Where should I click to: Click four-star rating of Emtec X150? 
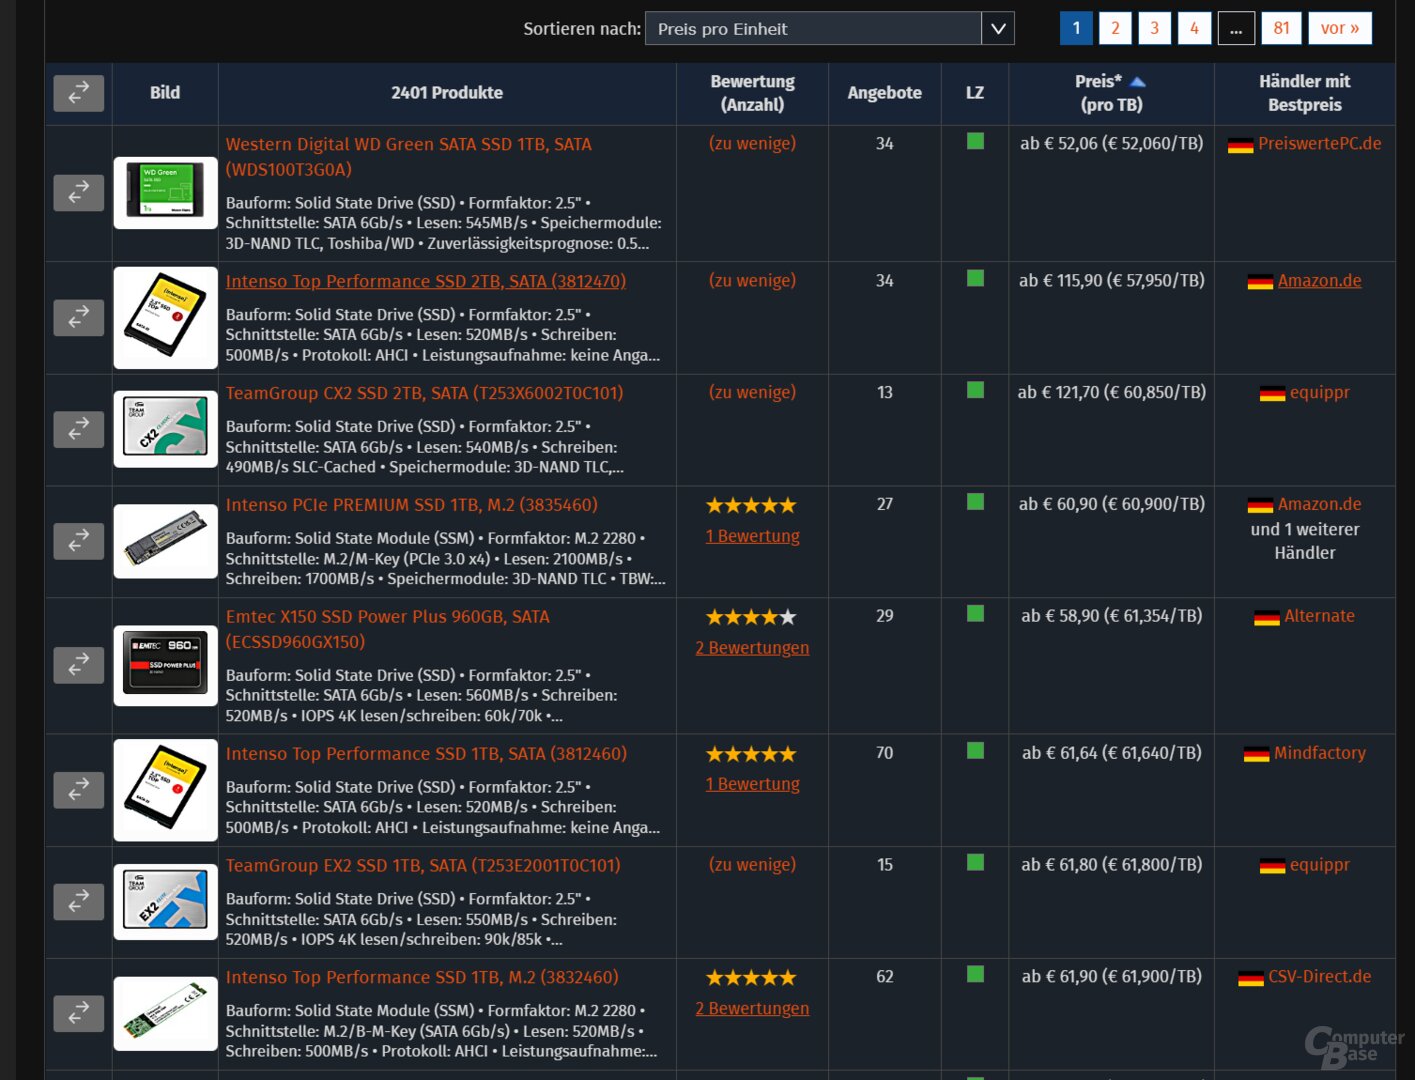point(751,618)
